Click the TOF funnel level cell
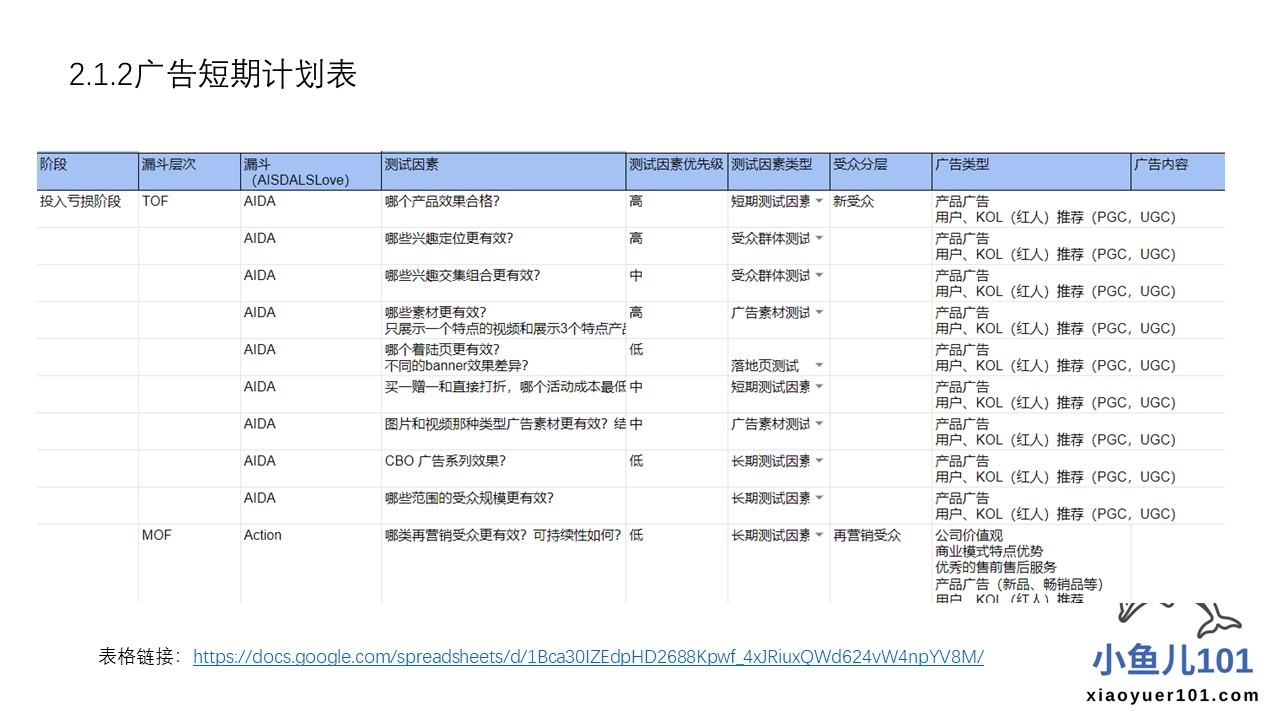1280x720 pixels. 156,201
